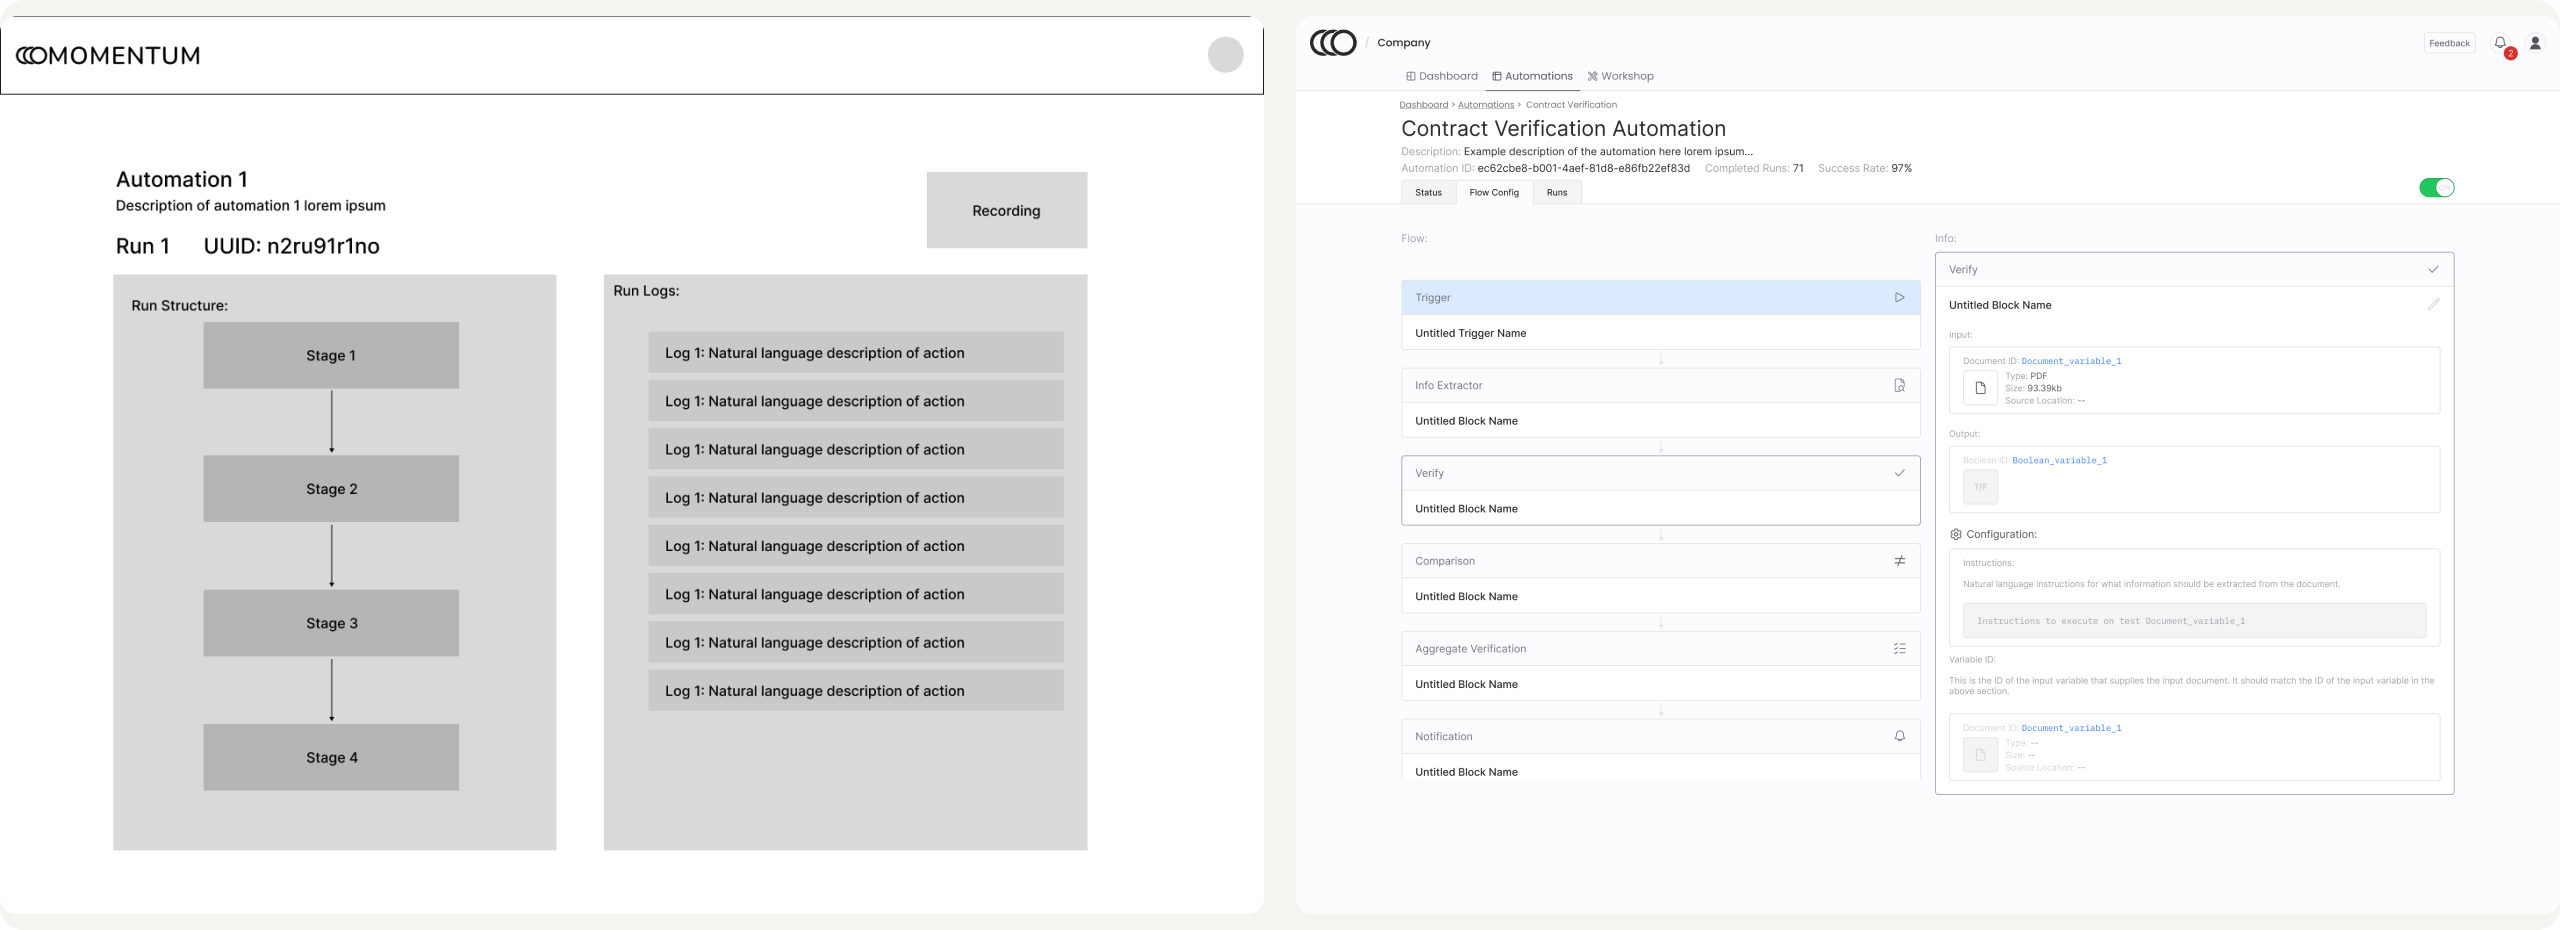Click the not-equal icon on the Comparison block
Viewport: 2560px width, 930px height.
[x=1899, y=561]
